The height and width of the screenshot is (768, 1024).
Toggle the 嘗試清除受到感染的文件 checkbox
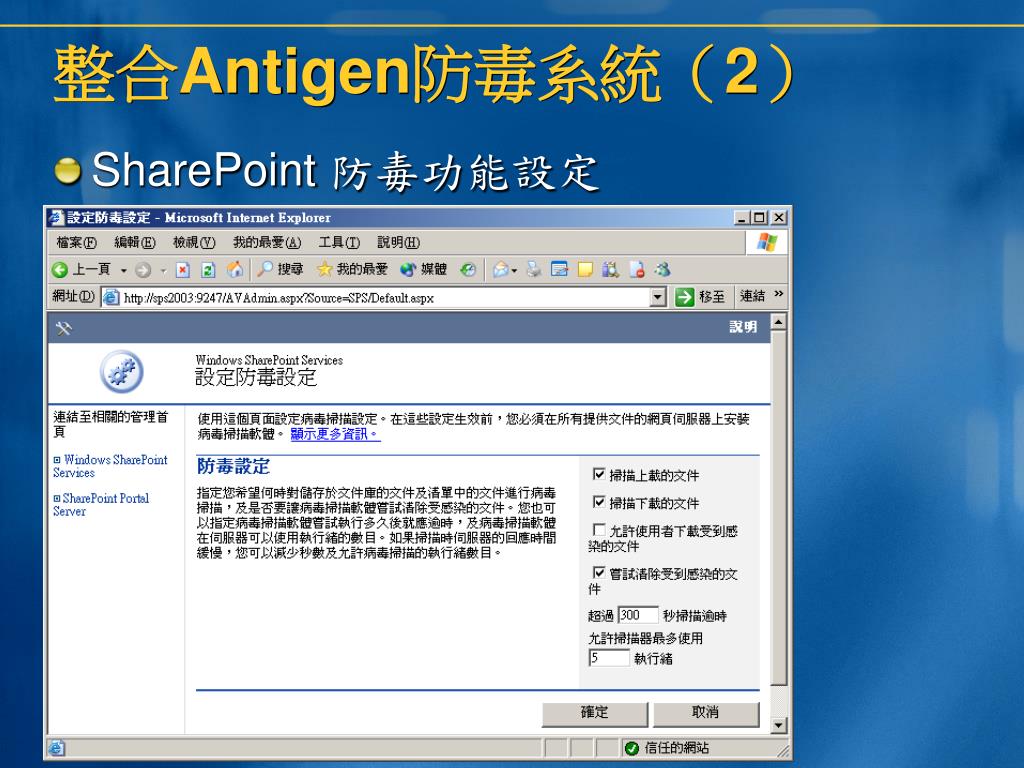coord(599,573)
